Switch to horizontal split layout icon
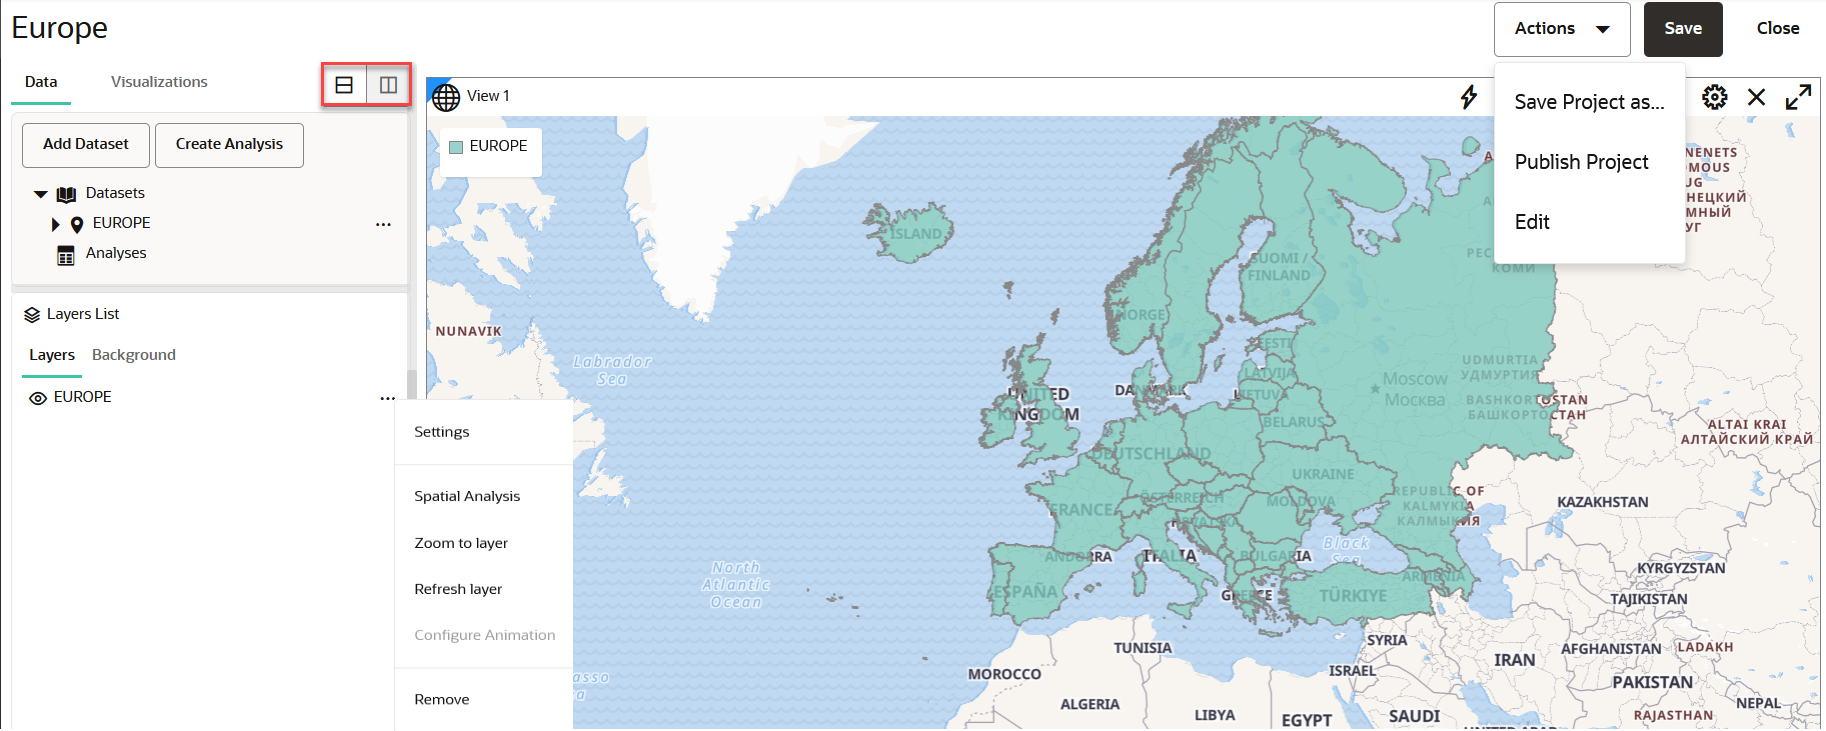Viewport: 1826px width, 731px height. tap(344, 86)
